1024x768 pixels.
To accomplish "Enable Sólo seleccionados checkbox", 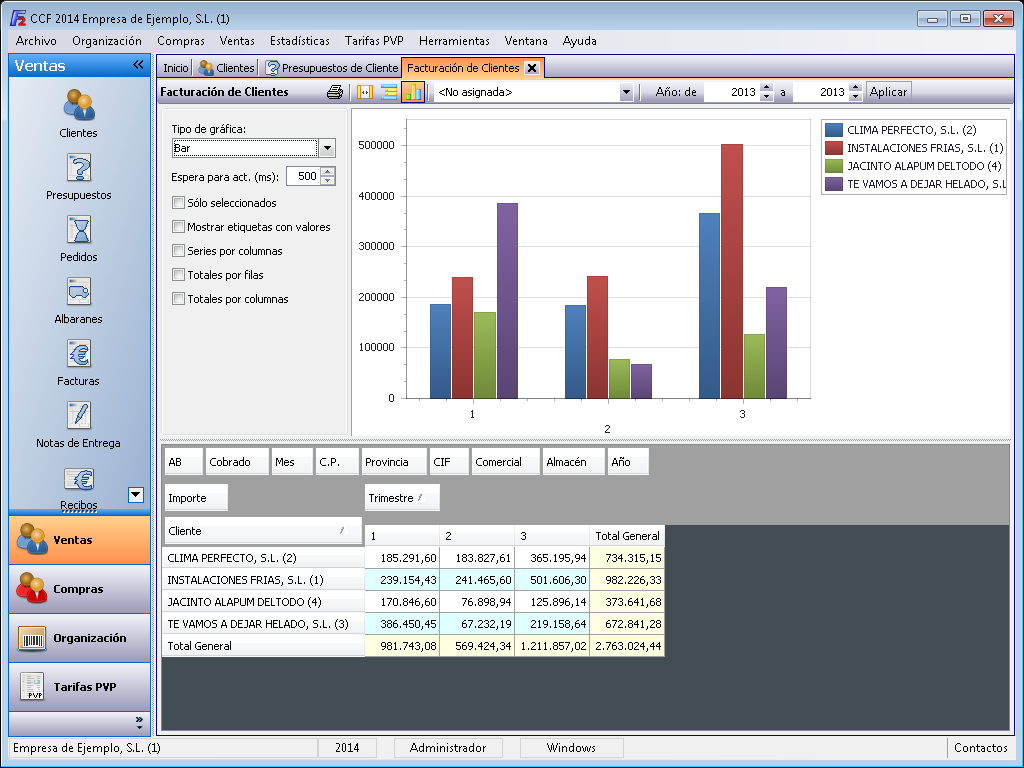I will pyautogui.click(x=178, y=203).
